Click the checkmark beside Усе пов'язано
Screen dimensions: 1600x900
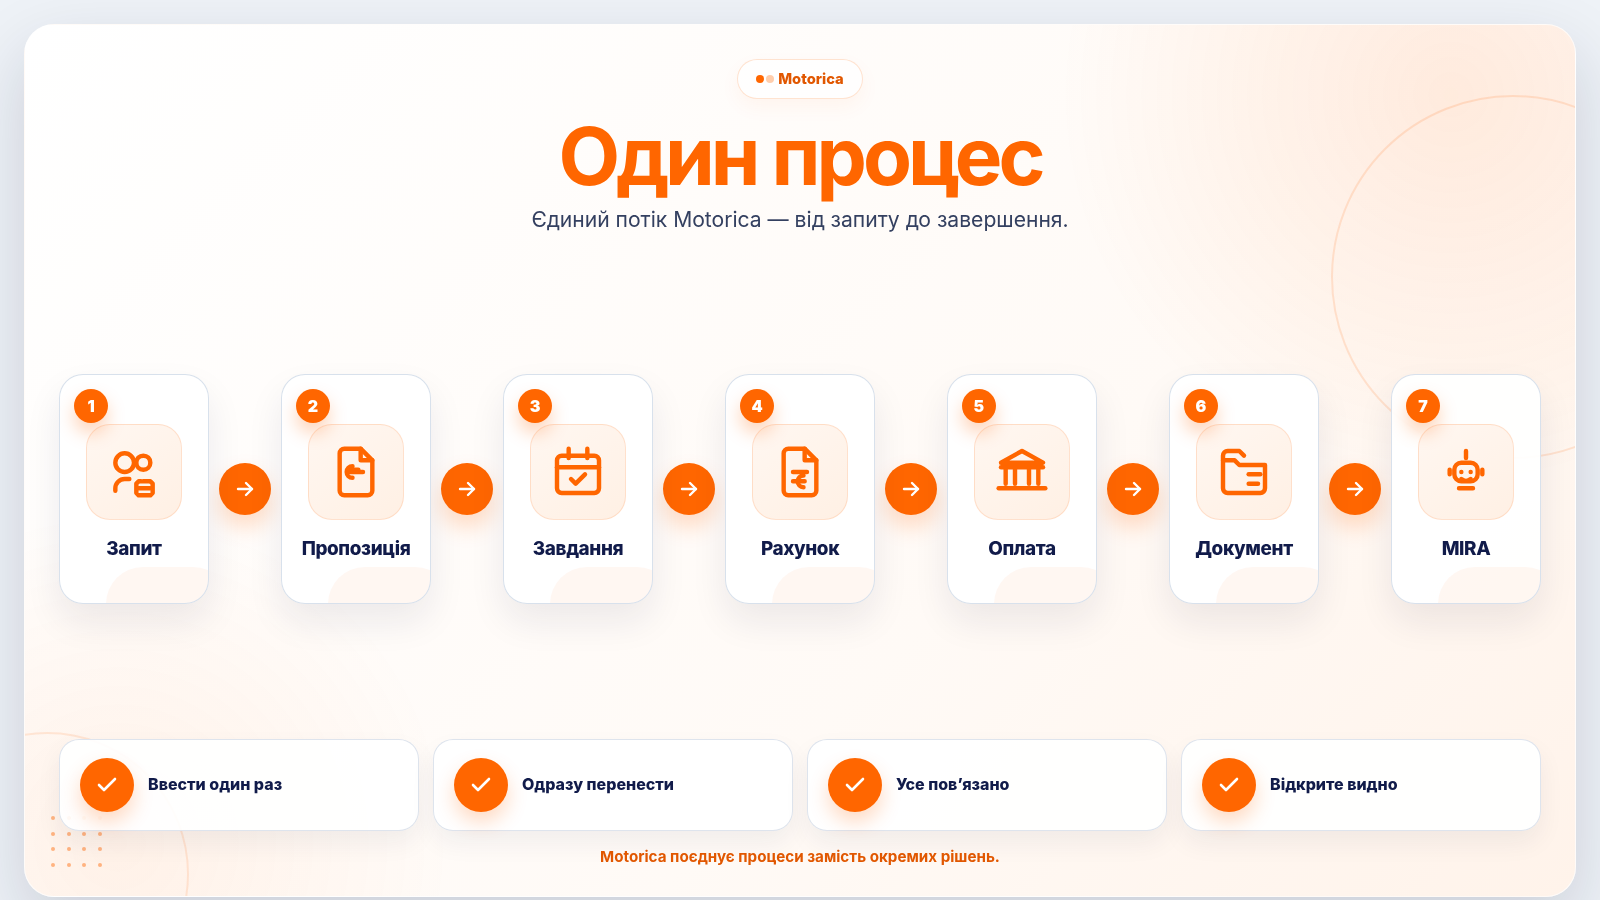(855, 785)
